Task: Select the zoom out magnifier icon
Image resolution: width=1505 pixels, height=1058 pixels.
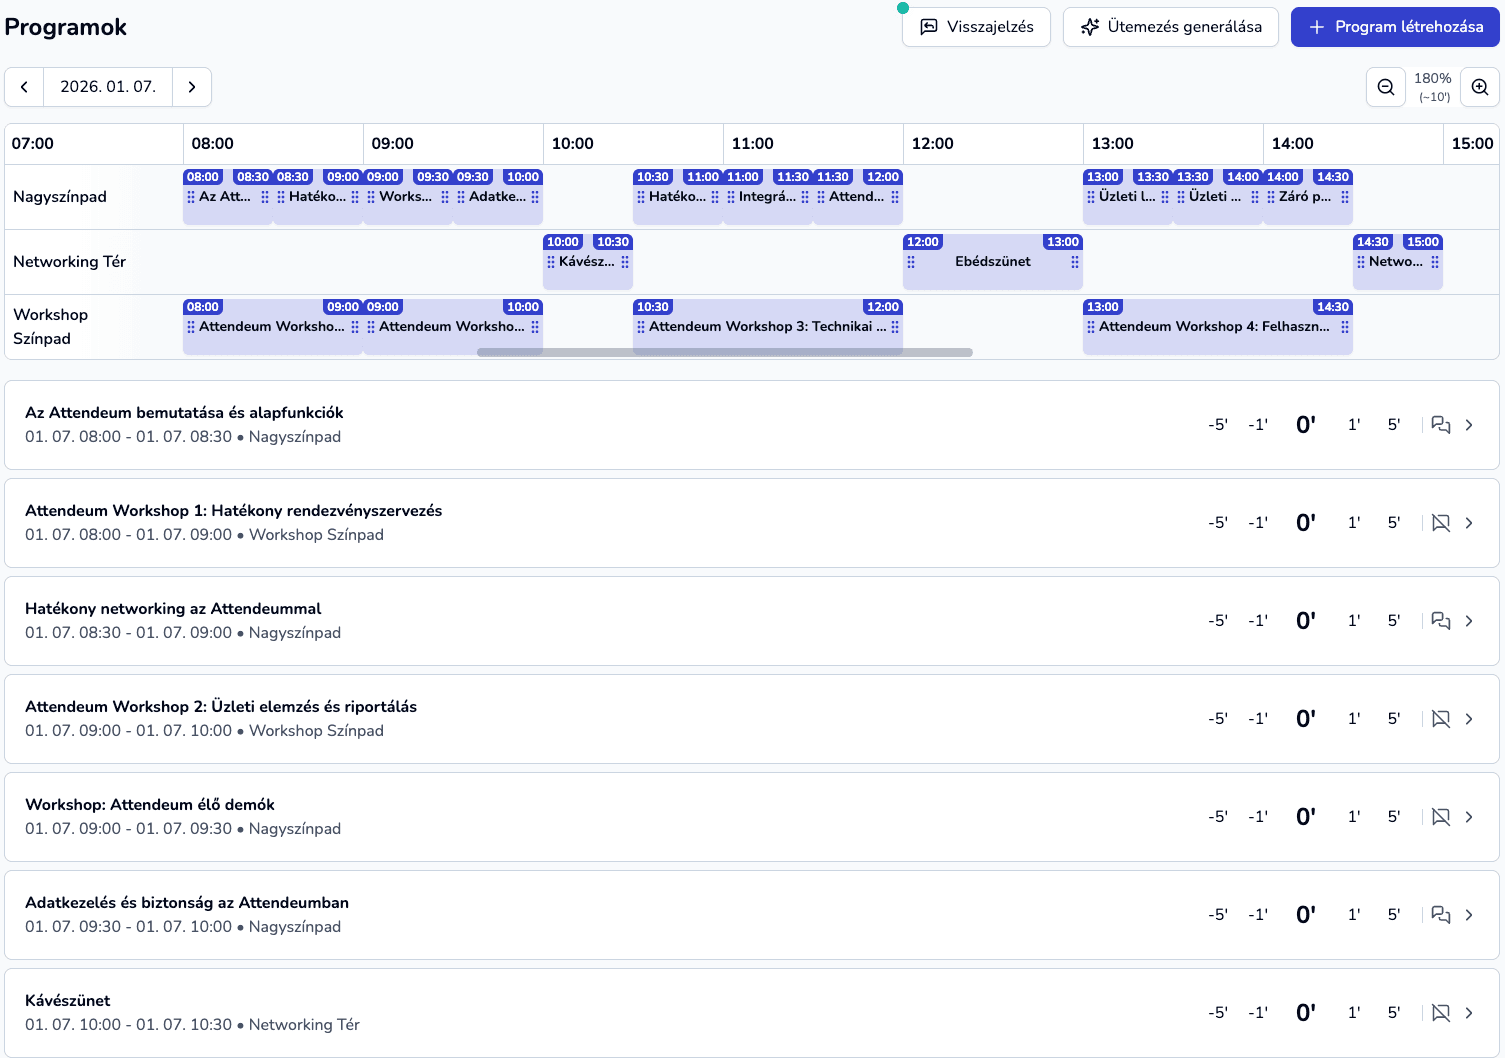Action: (x=1386, y=87)
